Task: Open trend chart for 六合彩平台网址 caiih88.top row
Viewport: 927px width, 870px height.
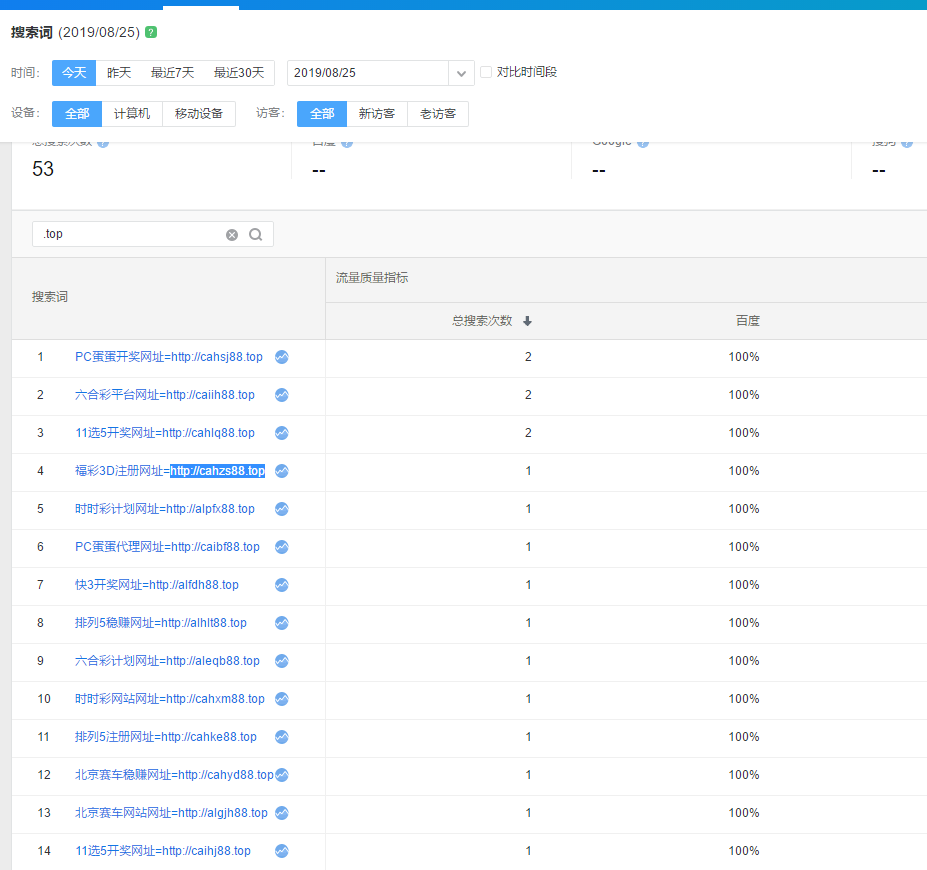Action: tap(282, 395)
